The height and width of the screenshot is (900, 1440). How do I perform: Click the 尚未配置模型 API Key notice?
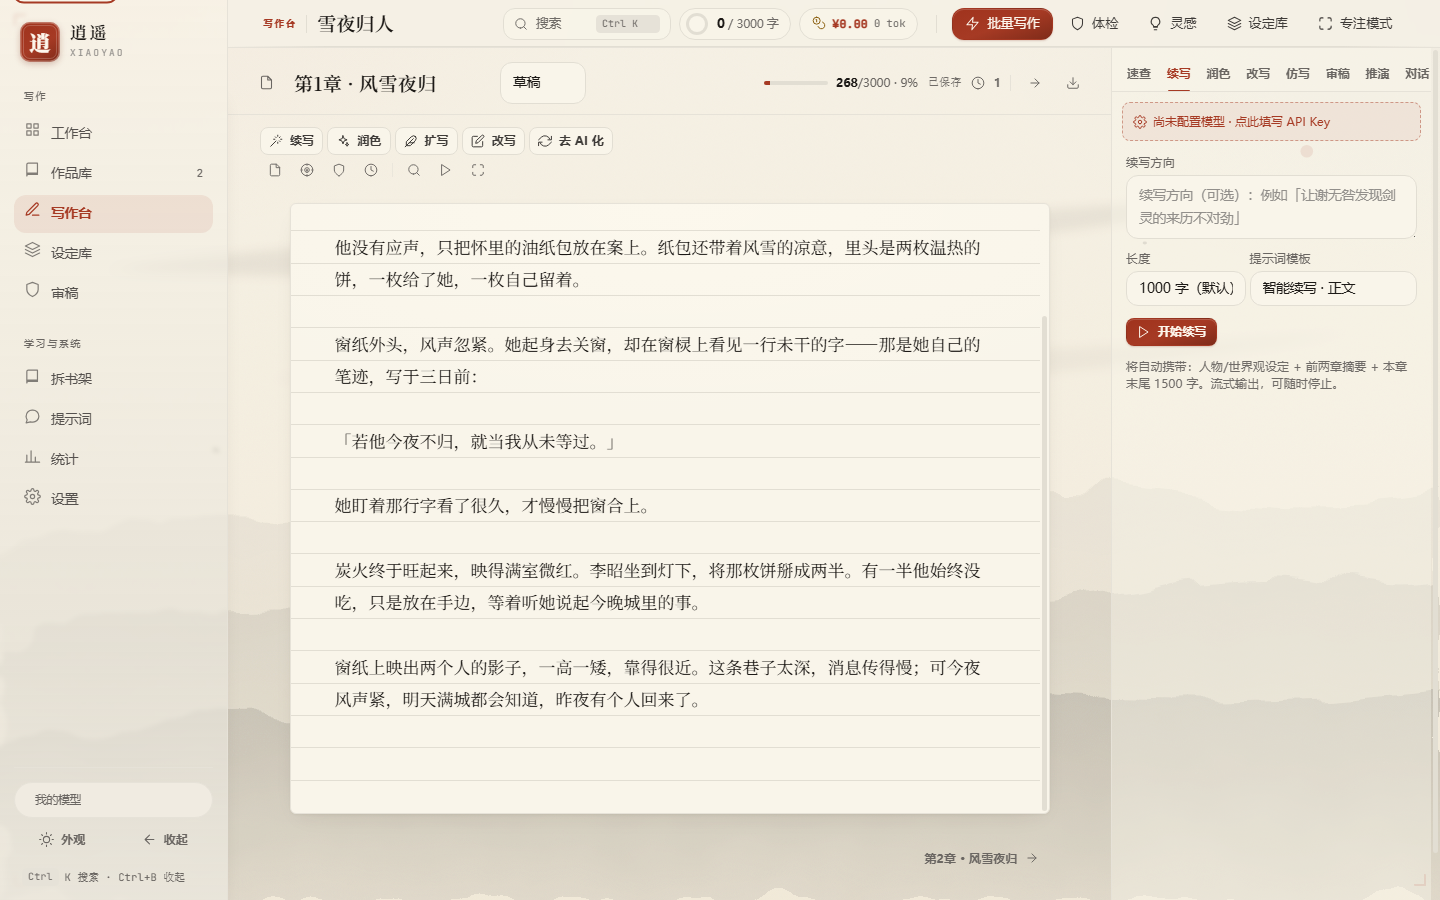coord(1271,122)
